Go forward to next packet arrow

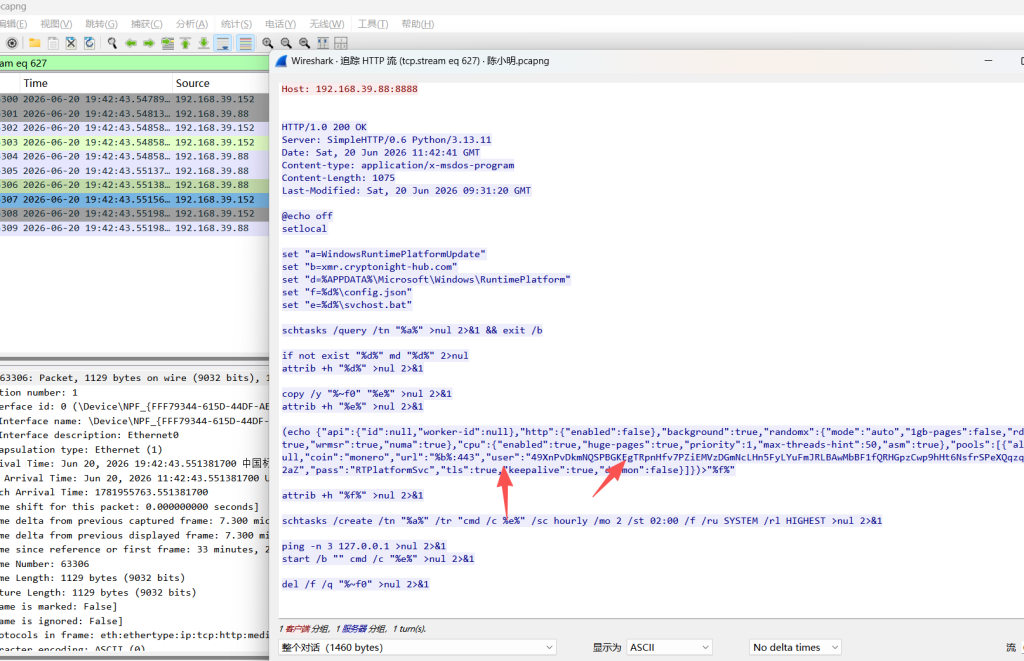pos(149,43)
